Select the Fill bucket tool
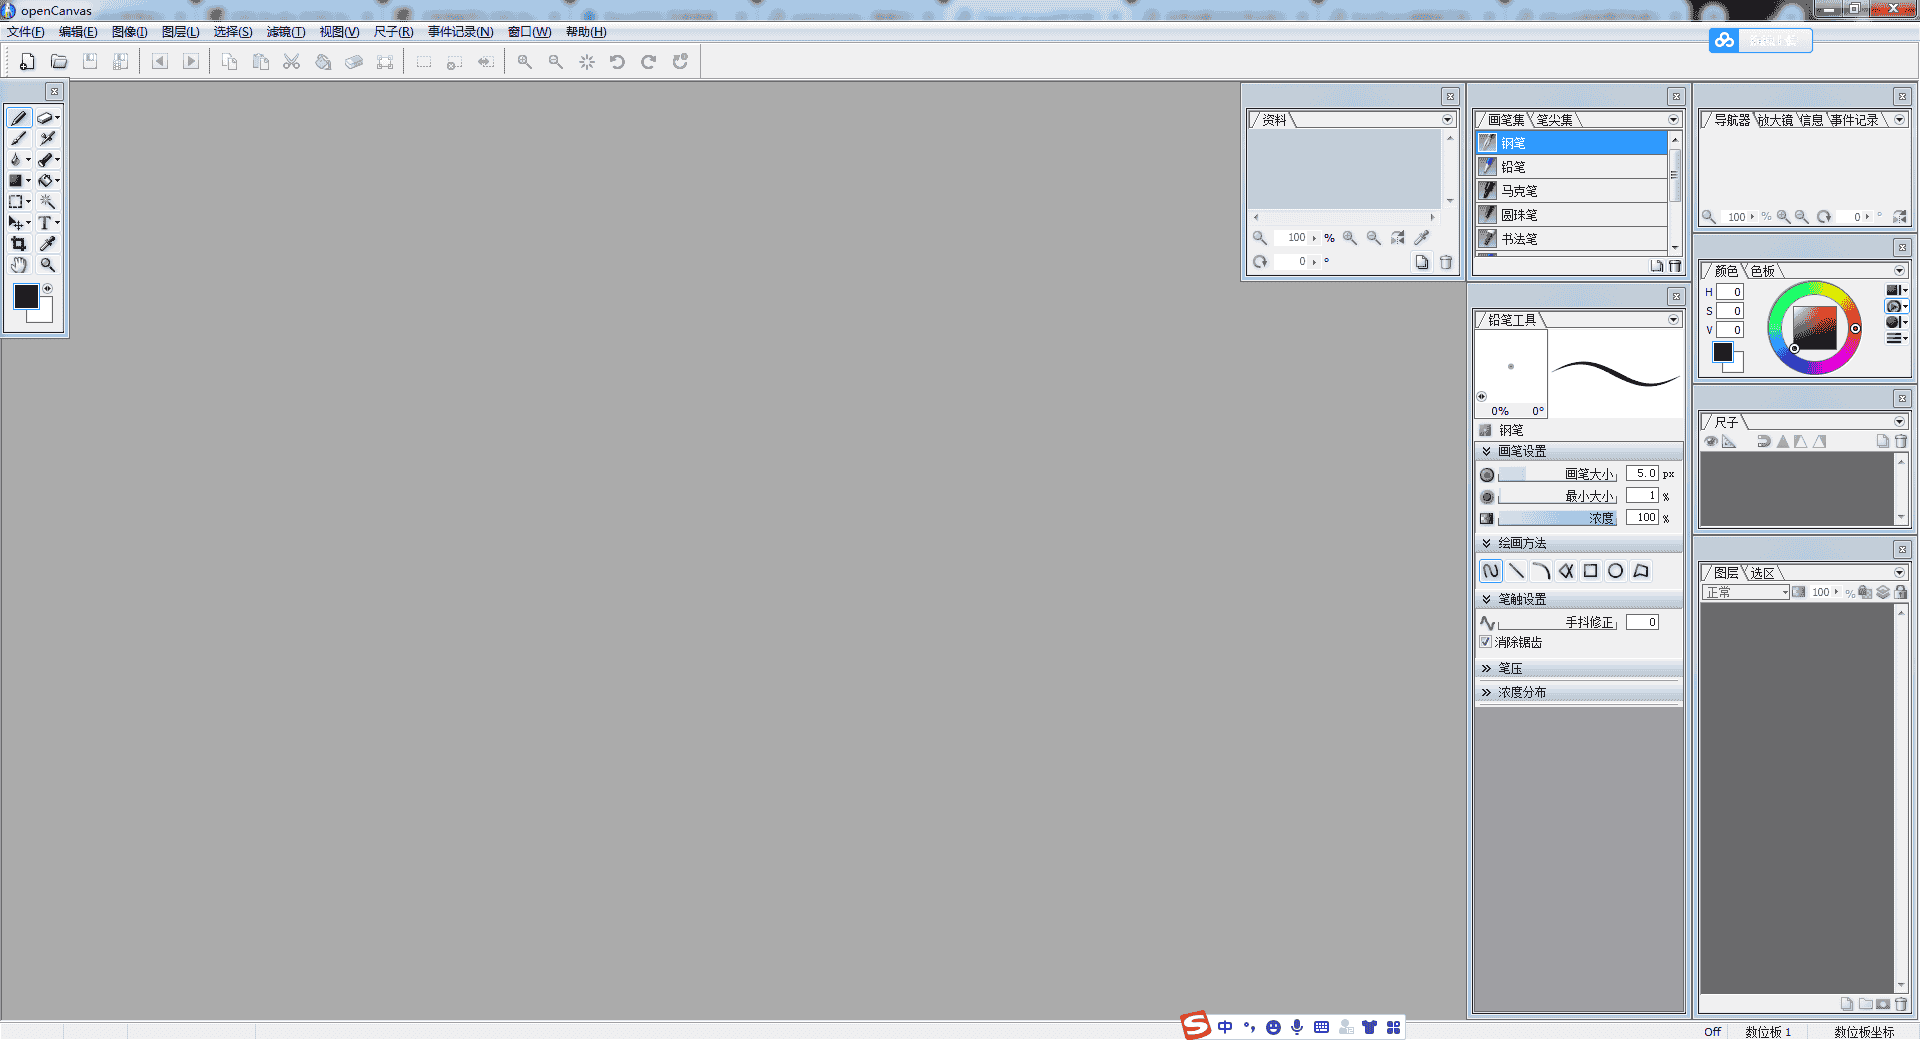 click(46, 180)
